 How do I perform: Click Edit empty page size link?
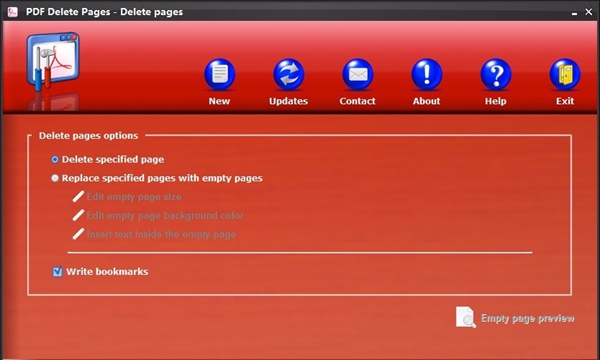(x=134, y=197)
